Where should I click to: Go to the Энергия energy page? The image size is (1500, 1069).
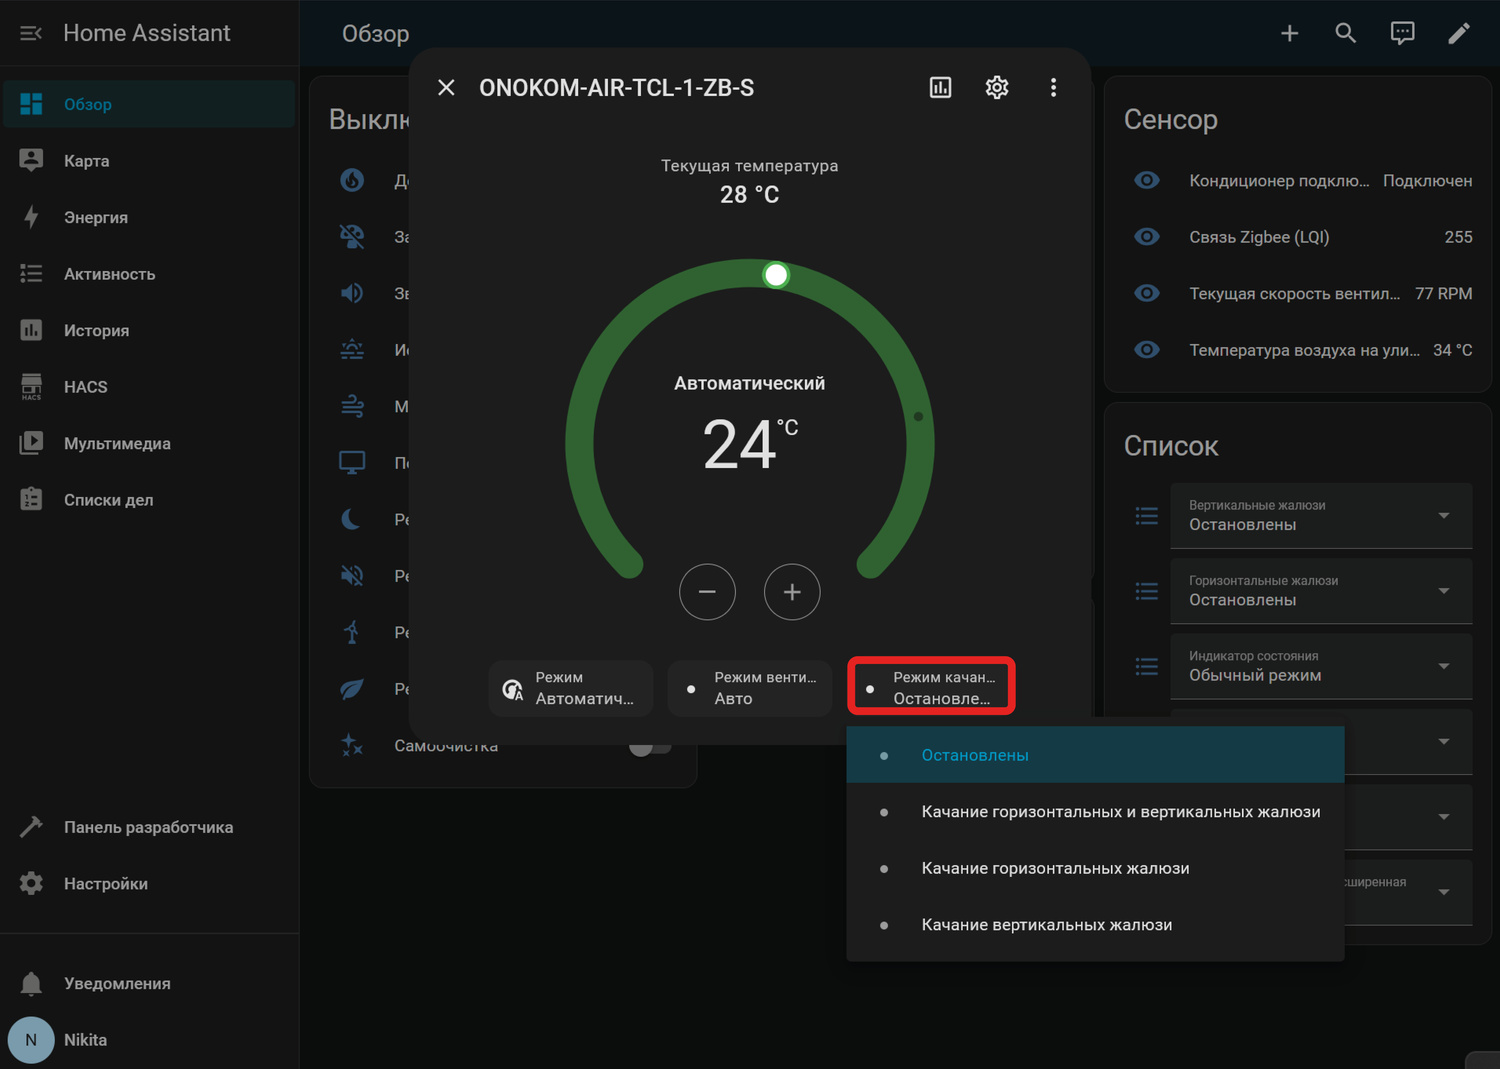pos(149,217)
